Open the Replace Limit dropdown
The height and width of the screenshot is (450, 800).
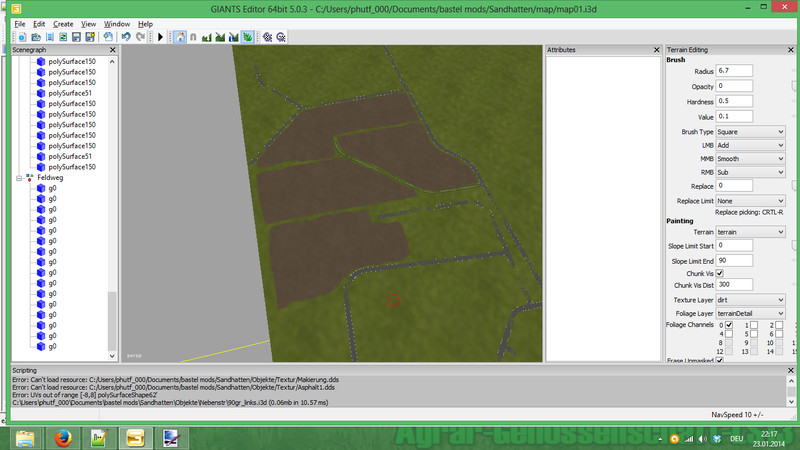(x=750, y=201)
